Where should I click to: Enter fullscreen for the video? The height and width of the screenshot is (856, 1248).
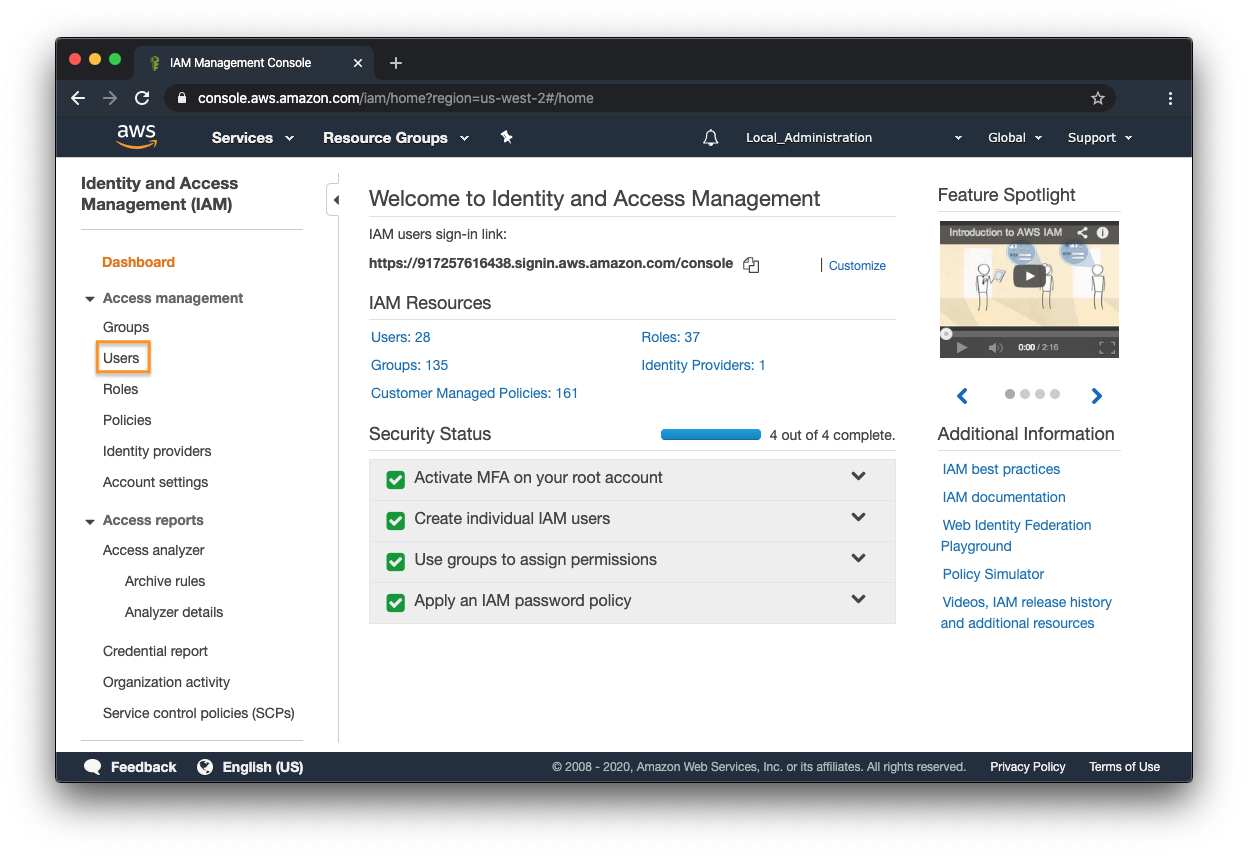1106,347
